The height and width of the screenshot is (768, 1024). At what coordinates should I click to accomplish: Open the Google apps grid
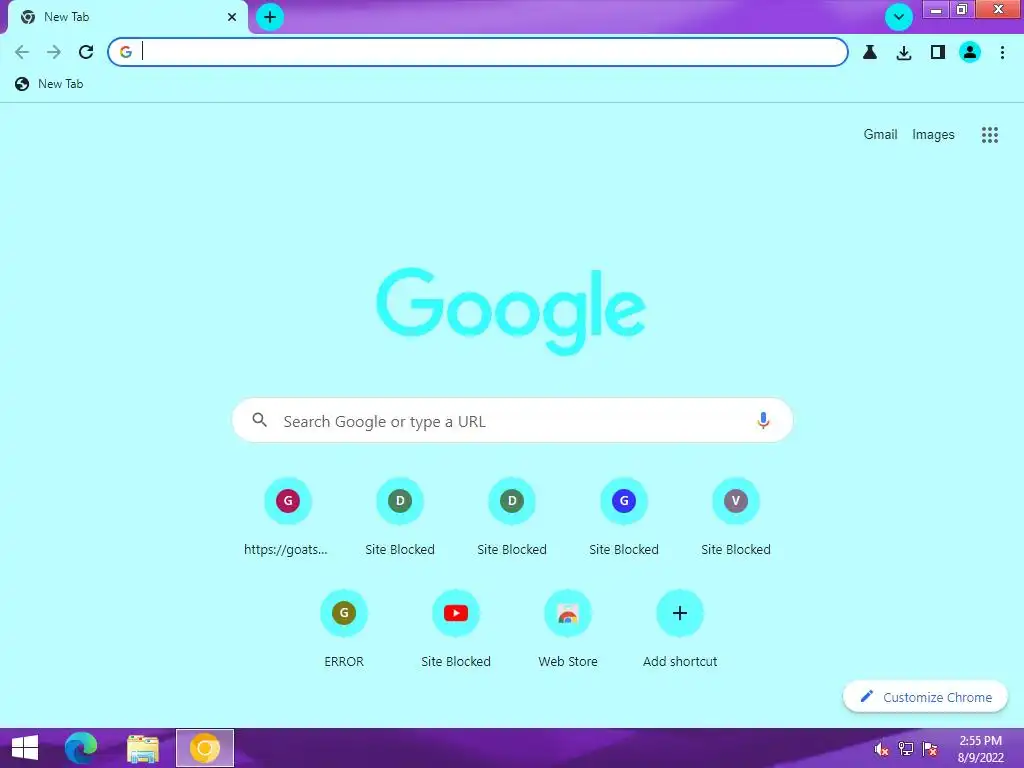pos(989,135)
